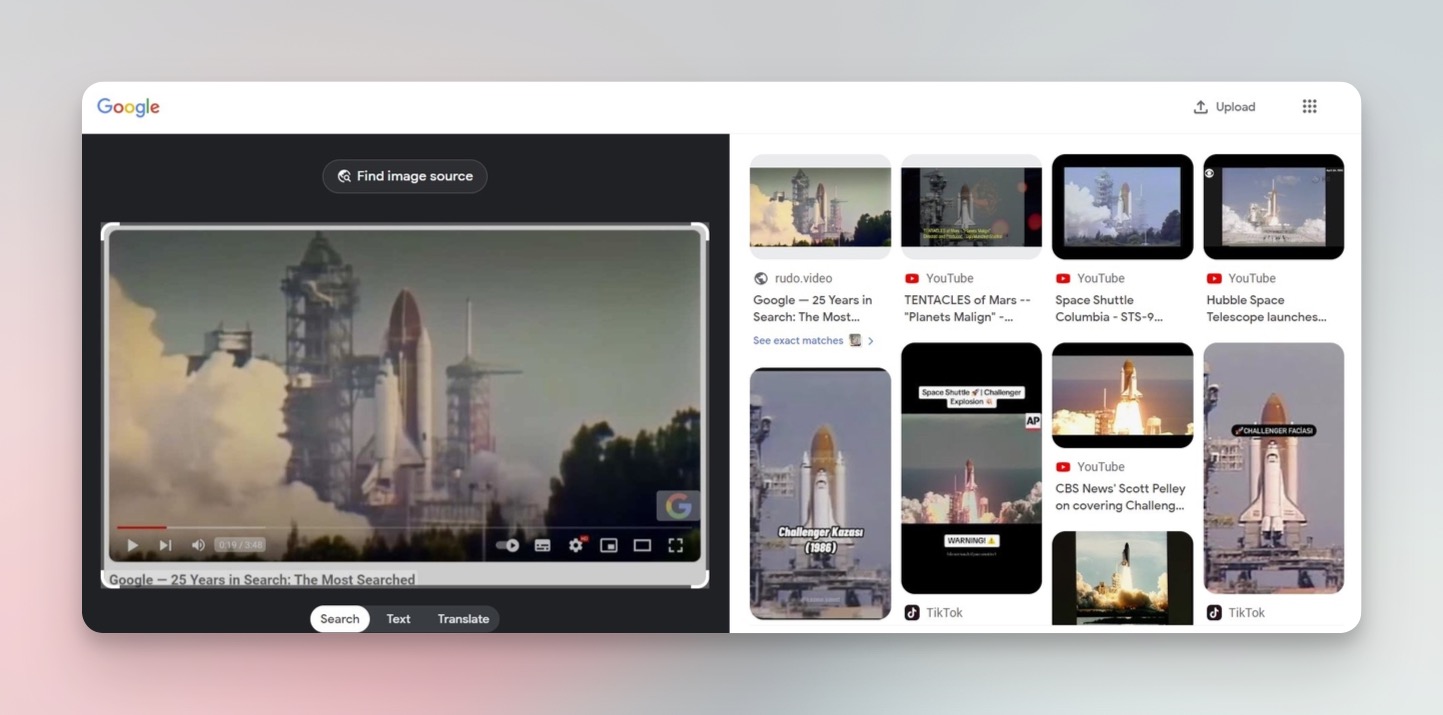The height and width of the screenshot is (715, 1443).
Task: Open YouTube player settings gear
Action: tap(575, 545)
